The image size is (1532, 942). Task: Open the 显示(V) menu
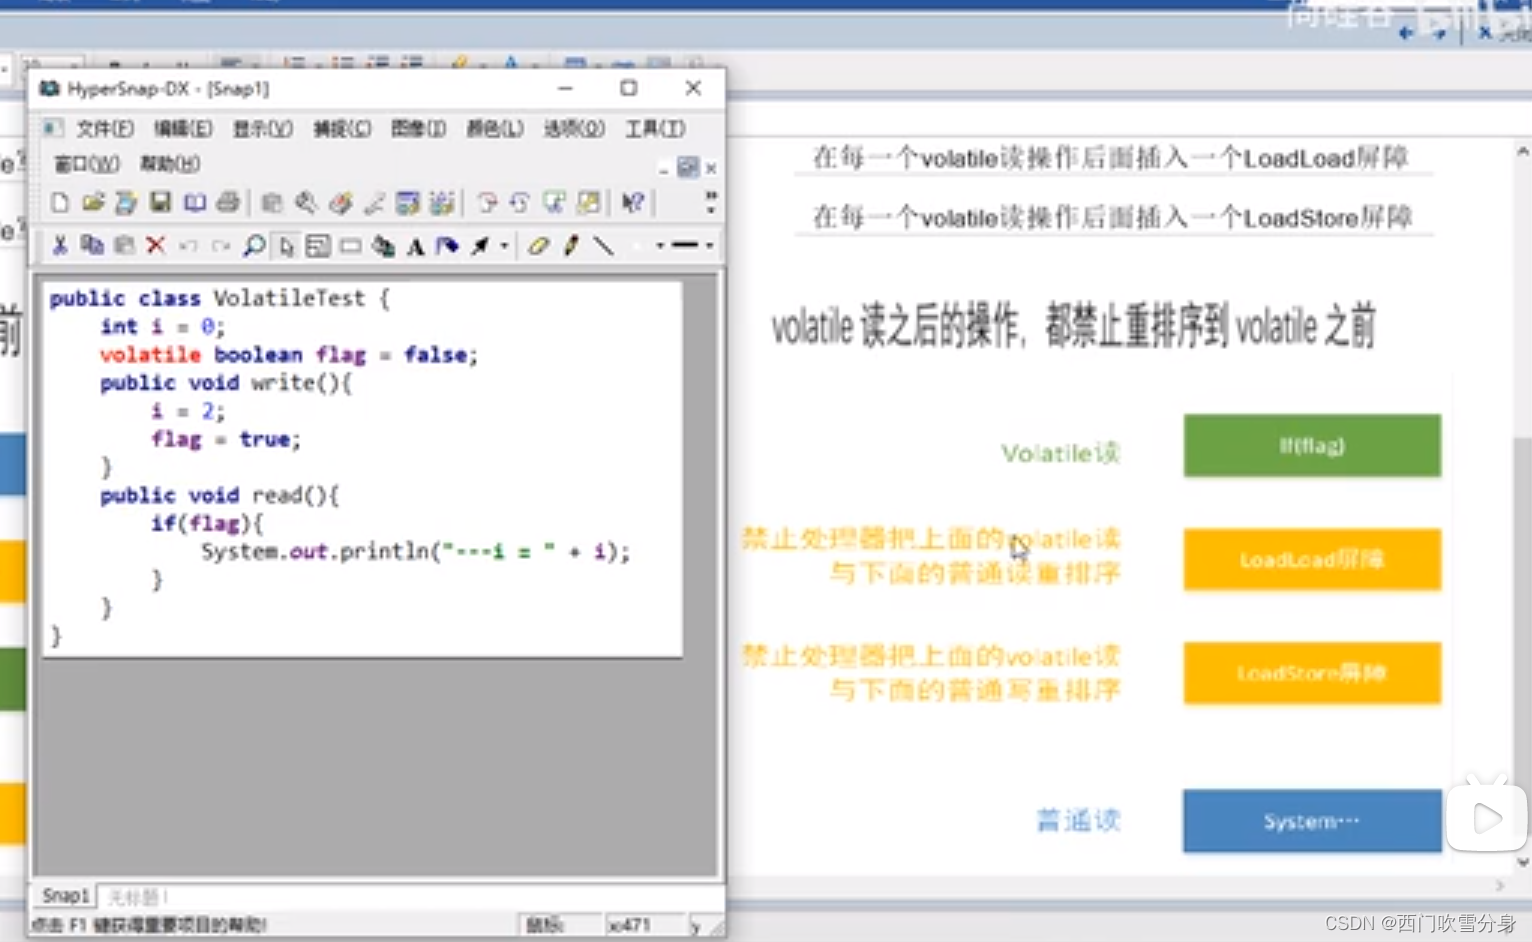click(262, 128)
